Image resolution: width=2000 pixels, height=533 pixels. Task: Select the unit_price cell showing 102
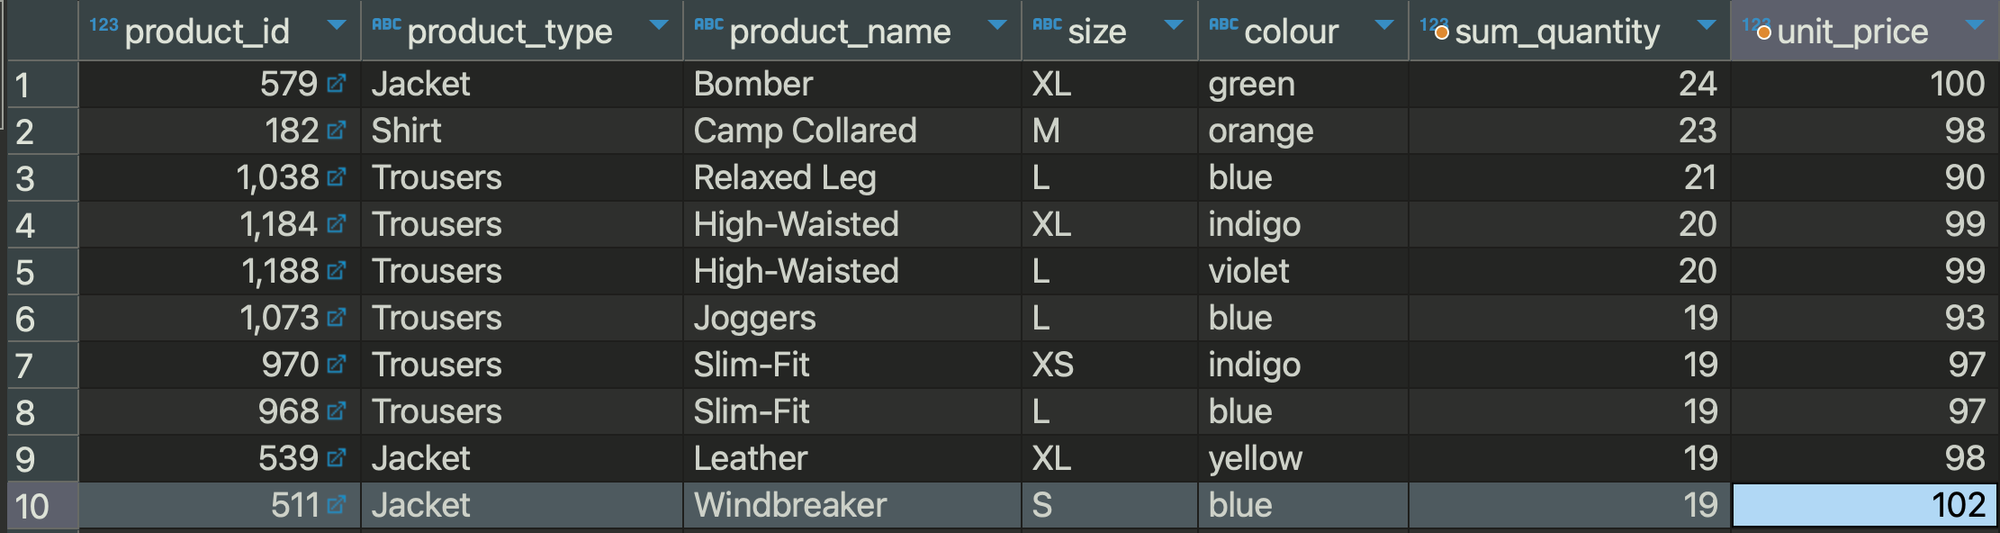pyautogui.click(x=1866, y=505)
